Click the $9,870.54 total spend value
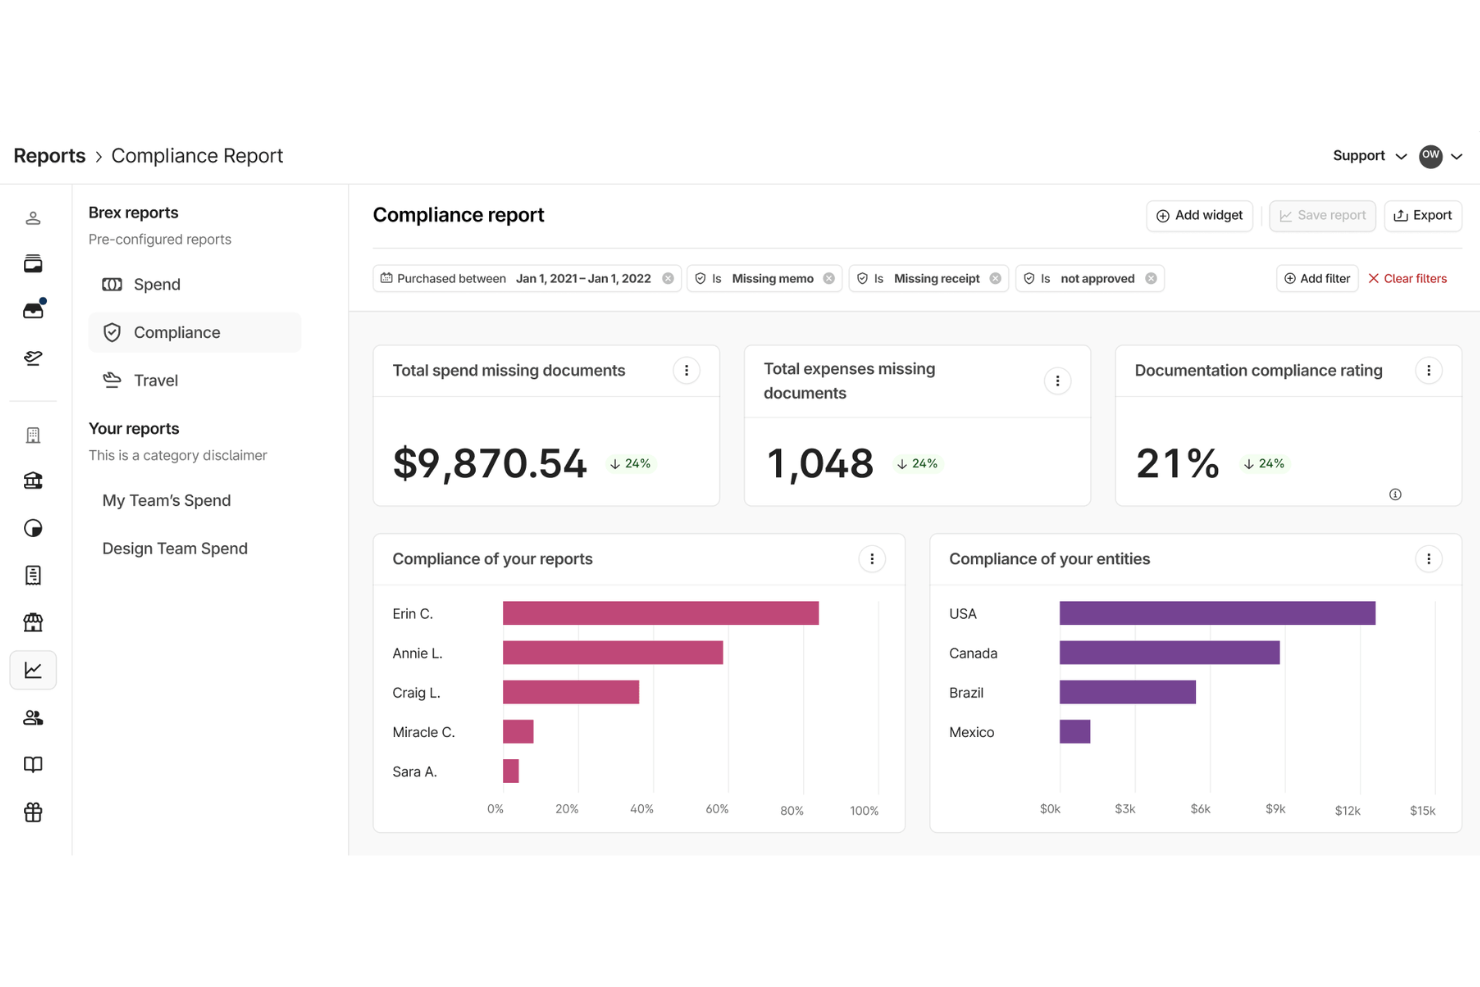 pyautogui.click(x=490, y=464)
